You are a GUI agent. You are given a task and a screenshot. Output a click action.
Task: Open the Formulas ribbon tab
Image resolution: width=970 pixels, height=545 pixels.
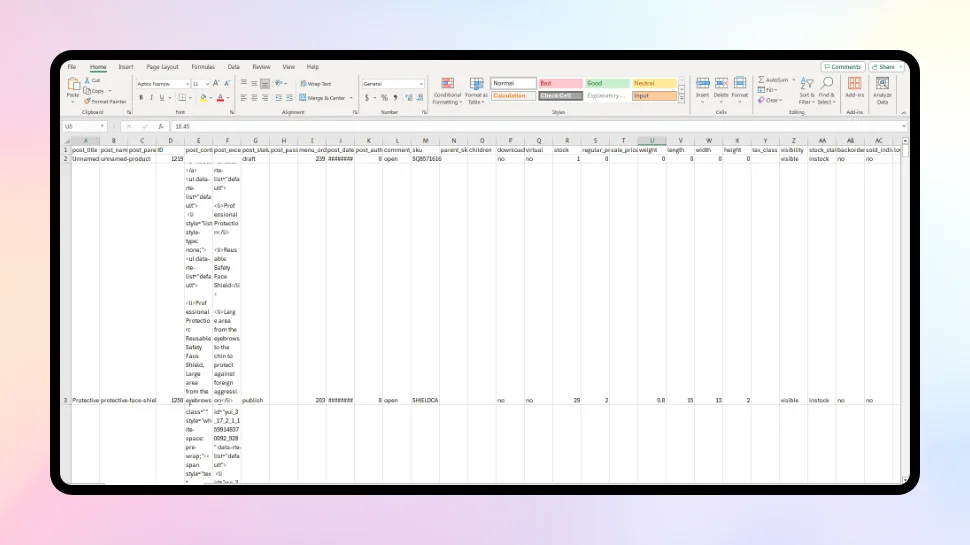coord(203,67)
